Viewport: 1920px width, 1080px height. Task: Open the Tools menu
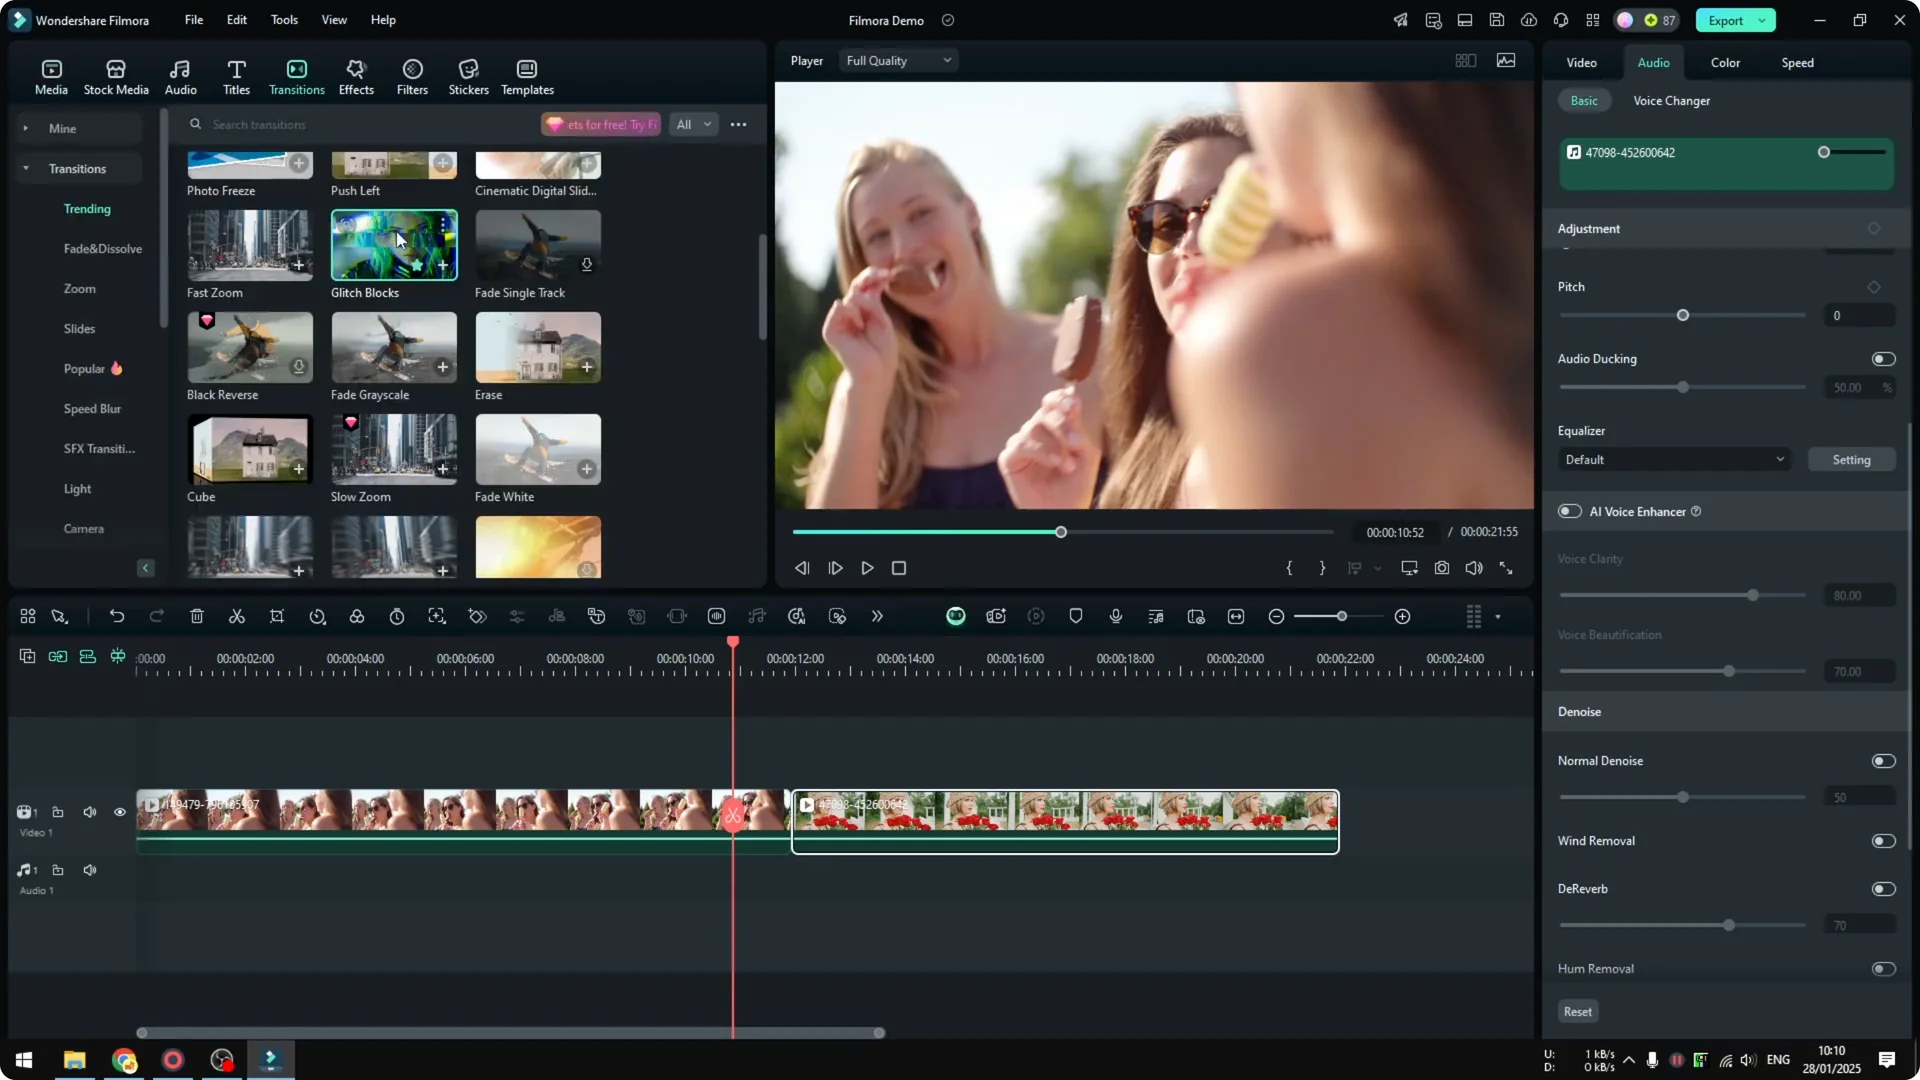click(x=283, y=20)
